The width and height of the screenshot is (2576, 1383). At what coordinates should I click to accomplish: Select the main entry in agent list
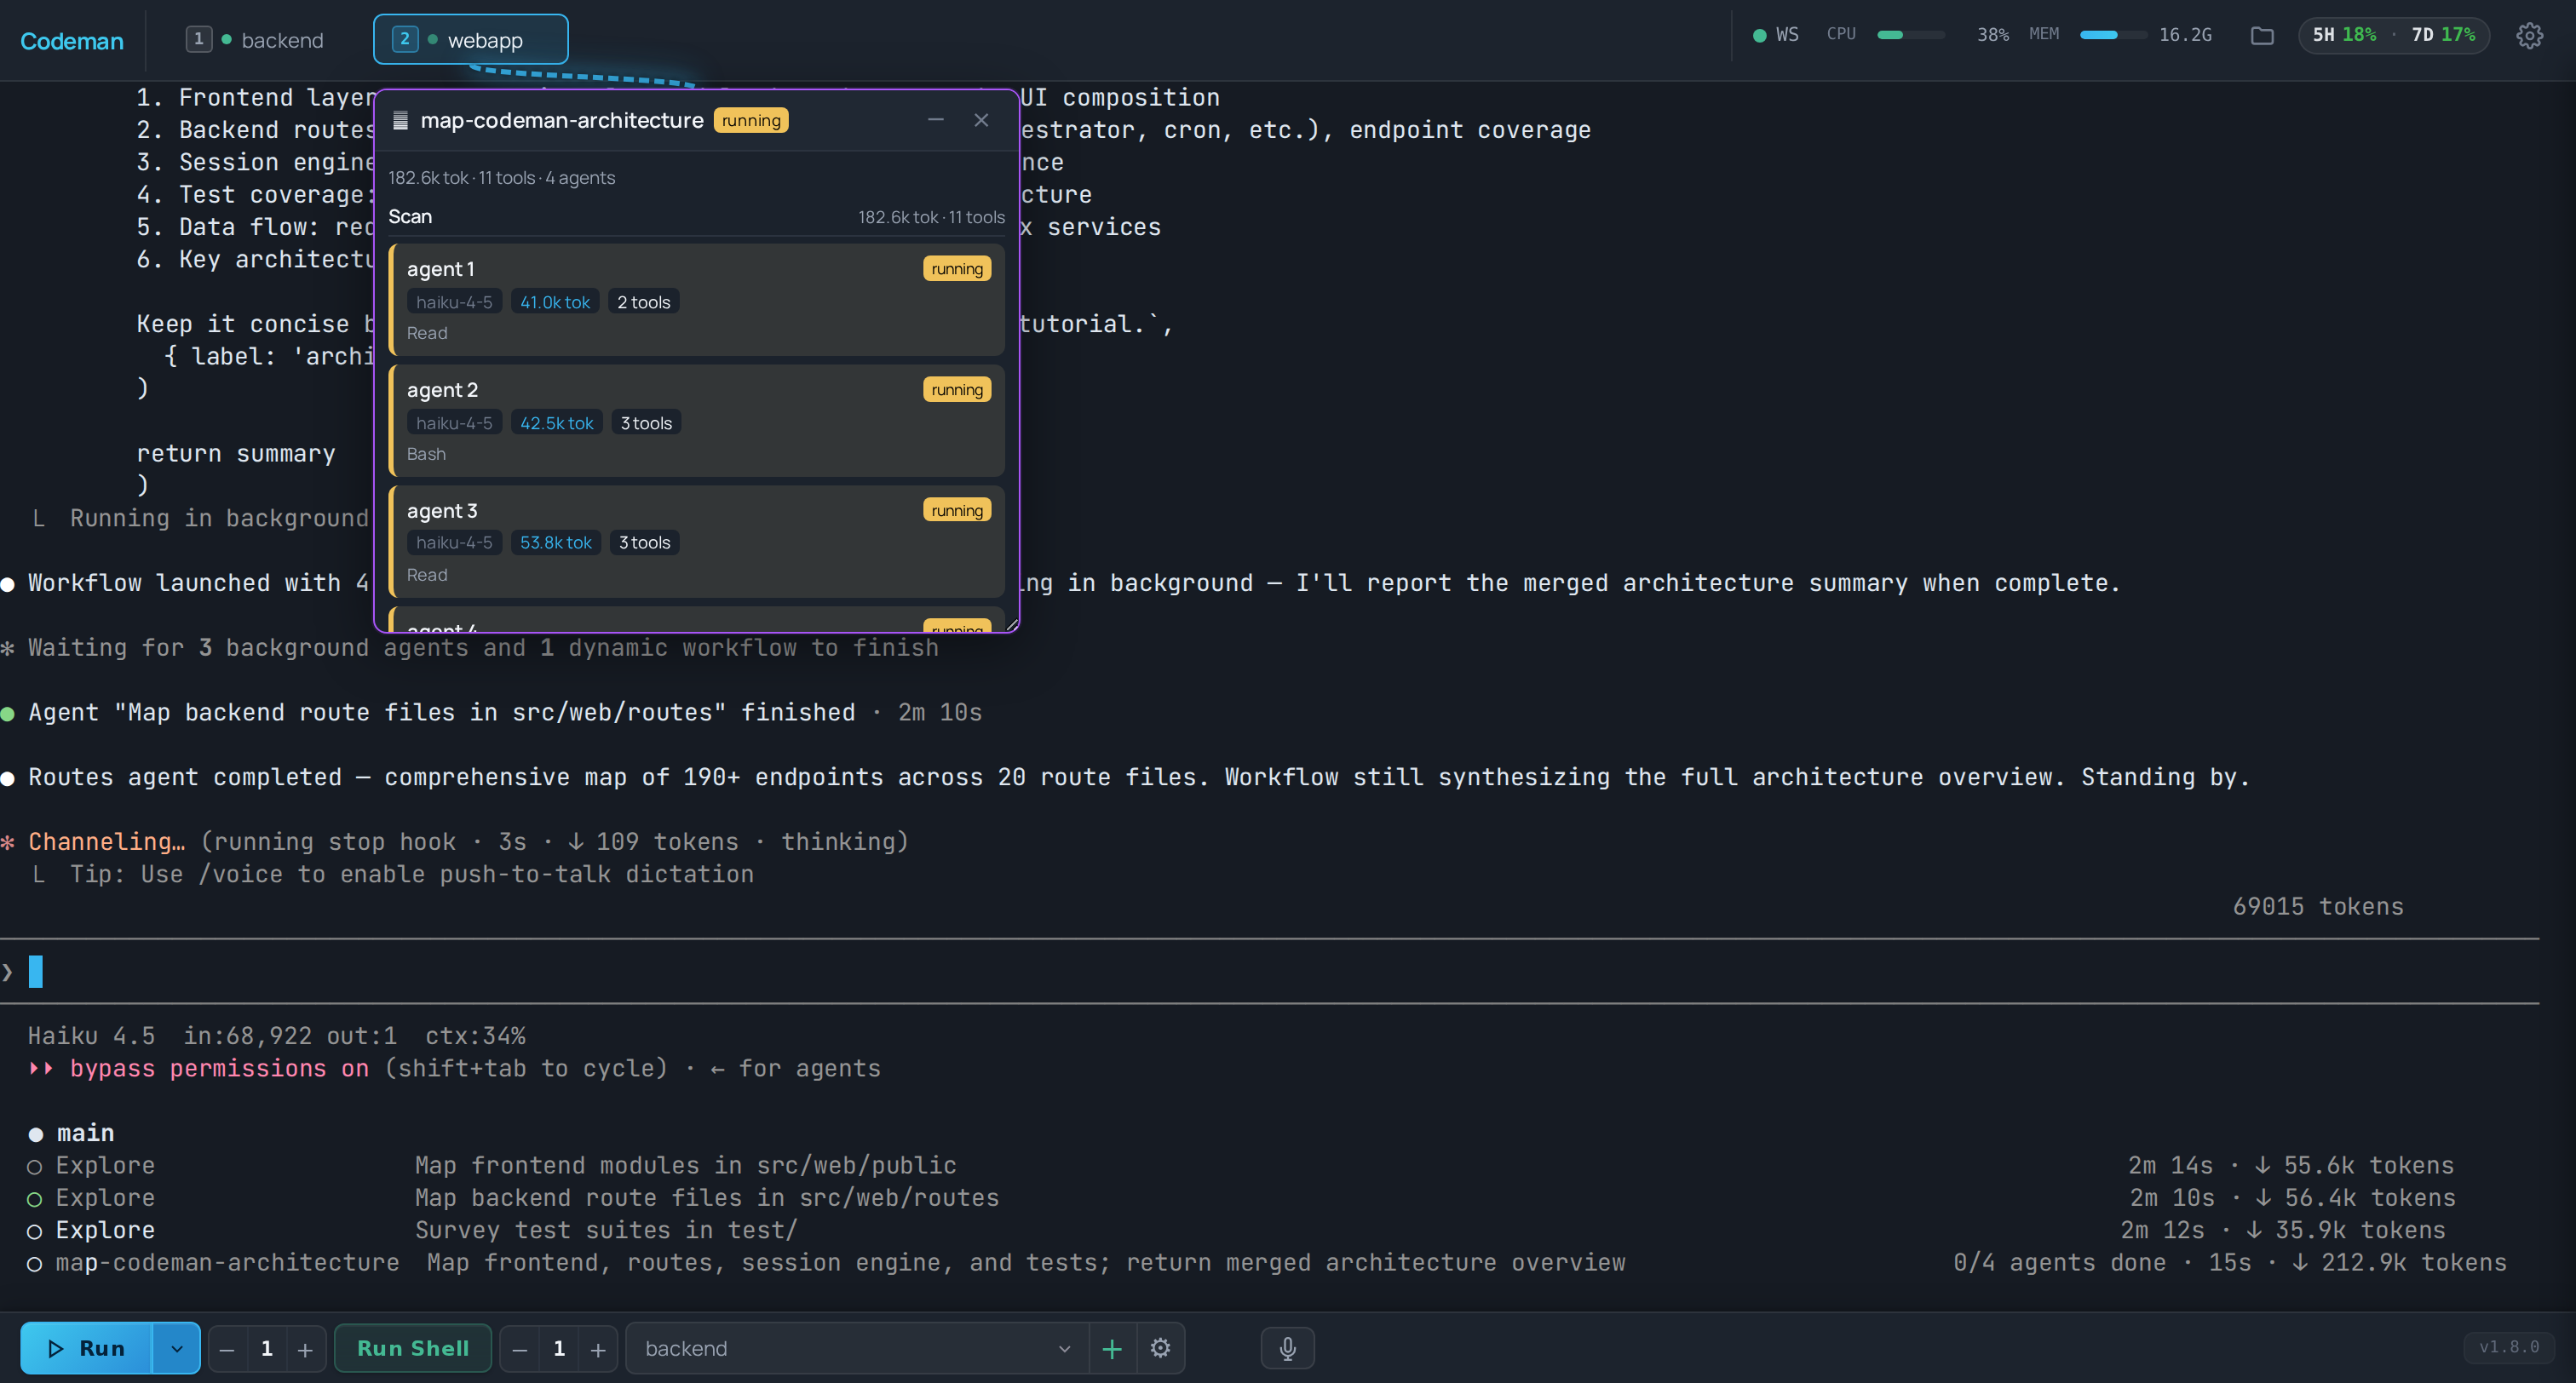click(72, 1133)
